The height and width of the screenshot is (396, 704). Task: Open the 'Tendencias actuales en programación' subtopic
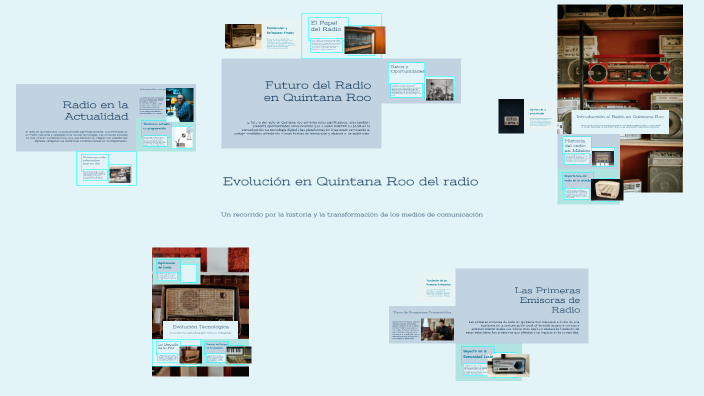(155, 126)
